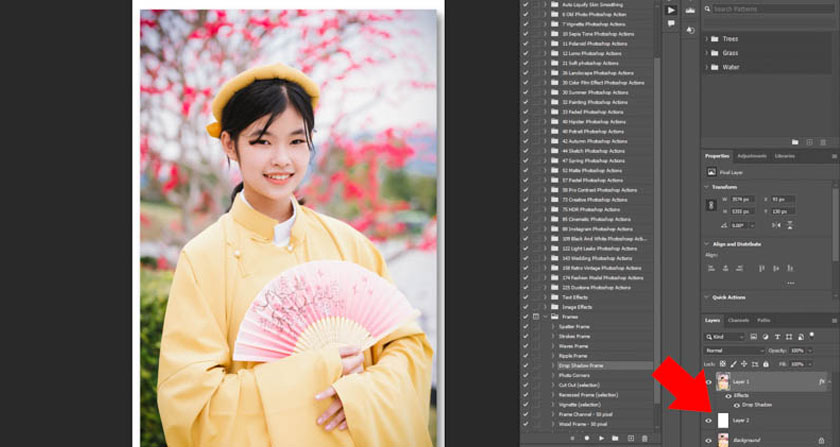Create a new action with plus icon
Viewport: 840px width, 447px height.
click(x=631, y=438)
